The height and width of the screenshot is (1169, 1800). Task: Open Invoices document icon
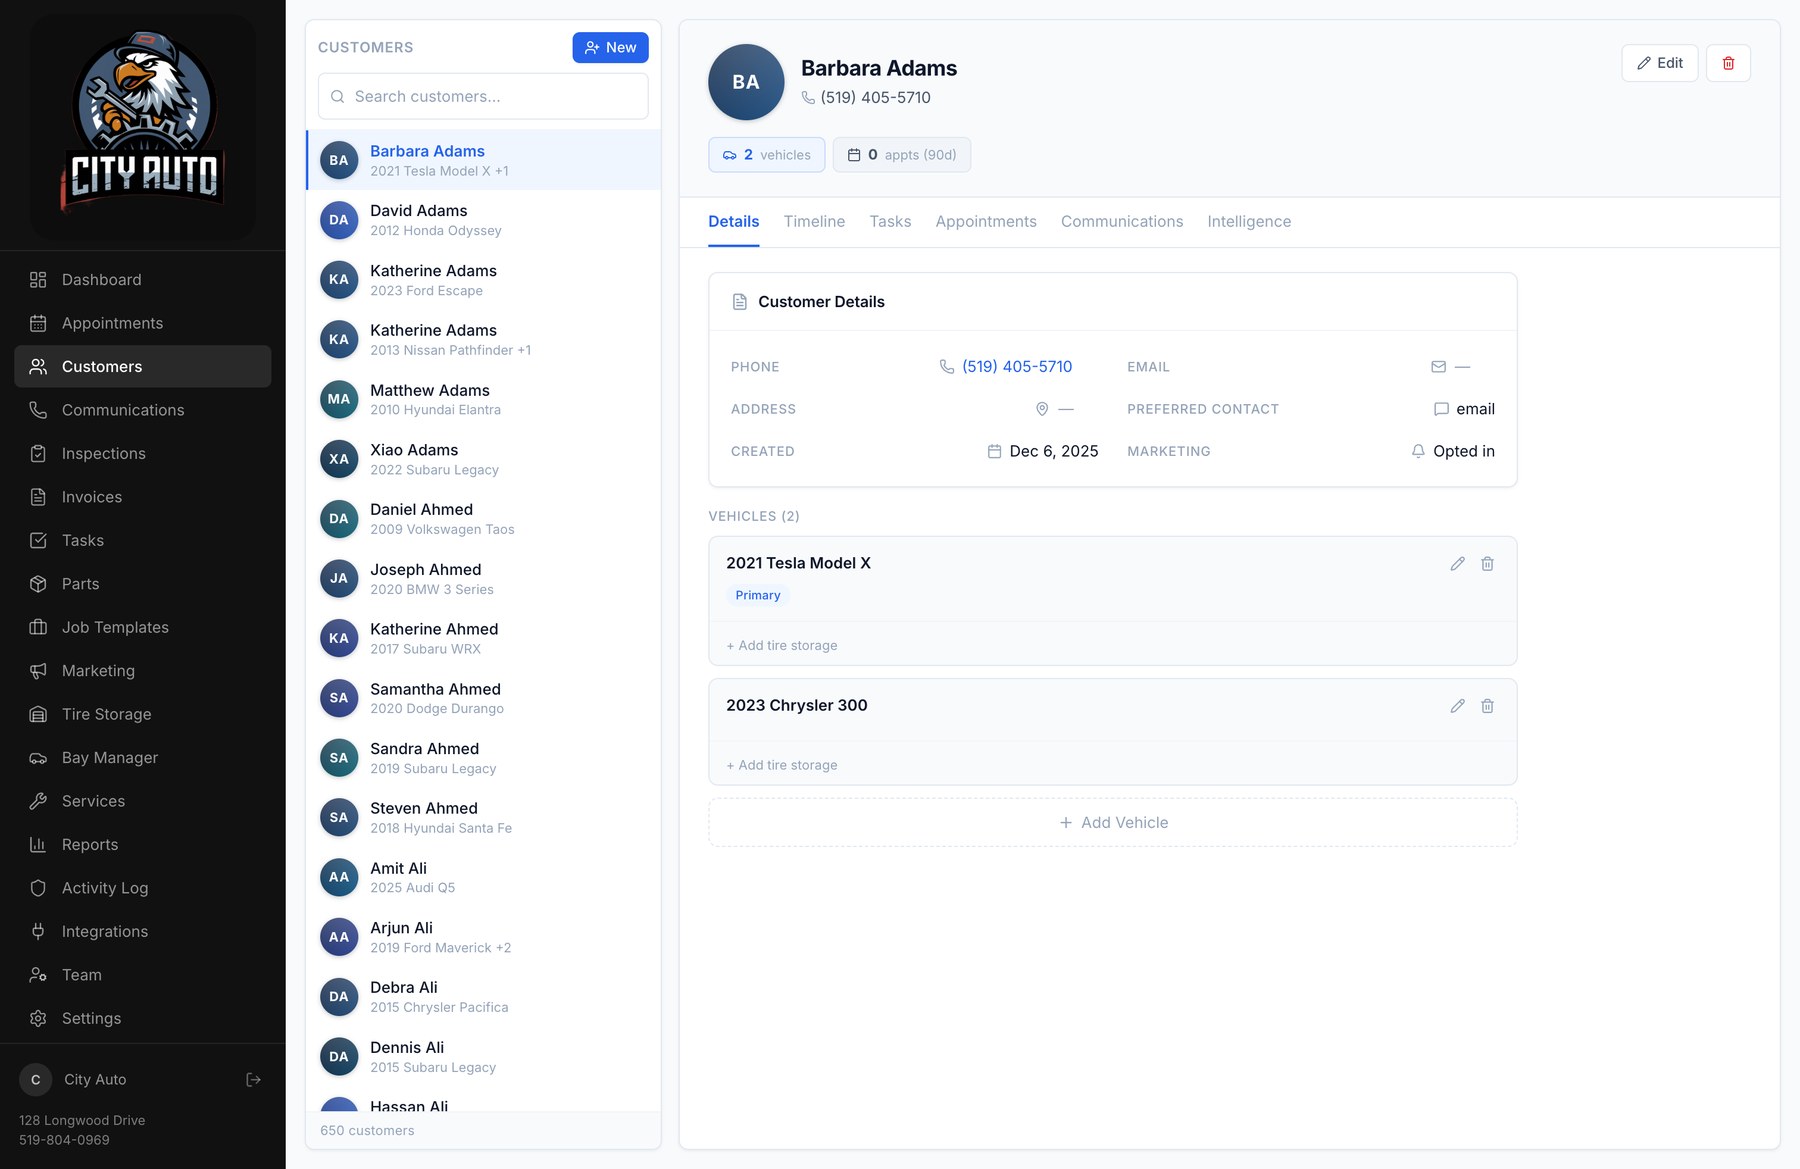[38, 497]
